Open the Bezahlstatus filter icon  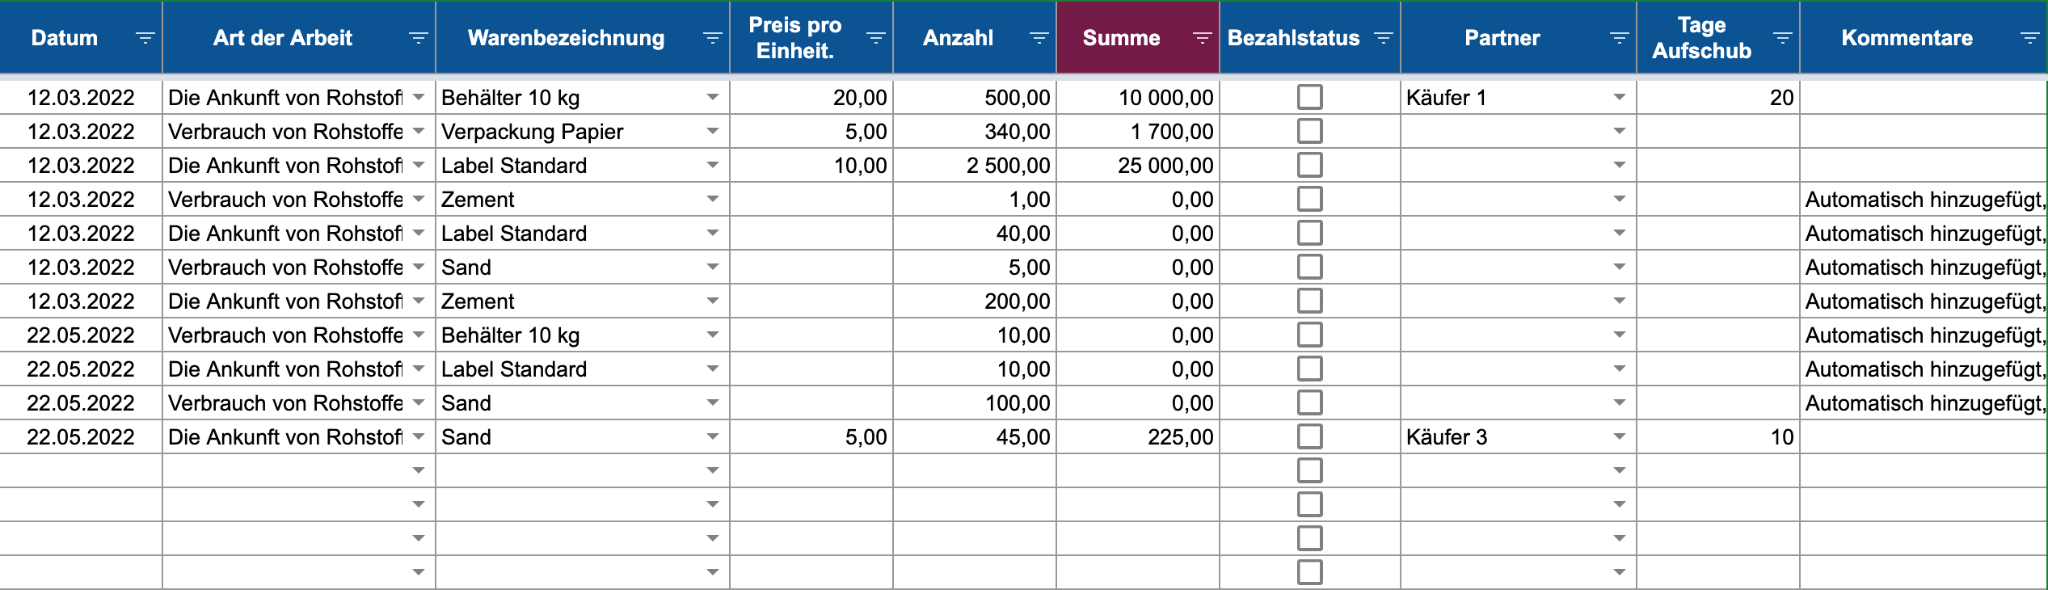[1383, 38]
